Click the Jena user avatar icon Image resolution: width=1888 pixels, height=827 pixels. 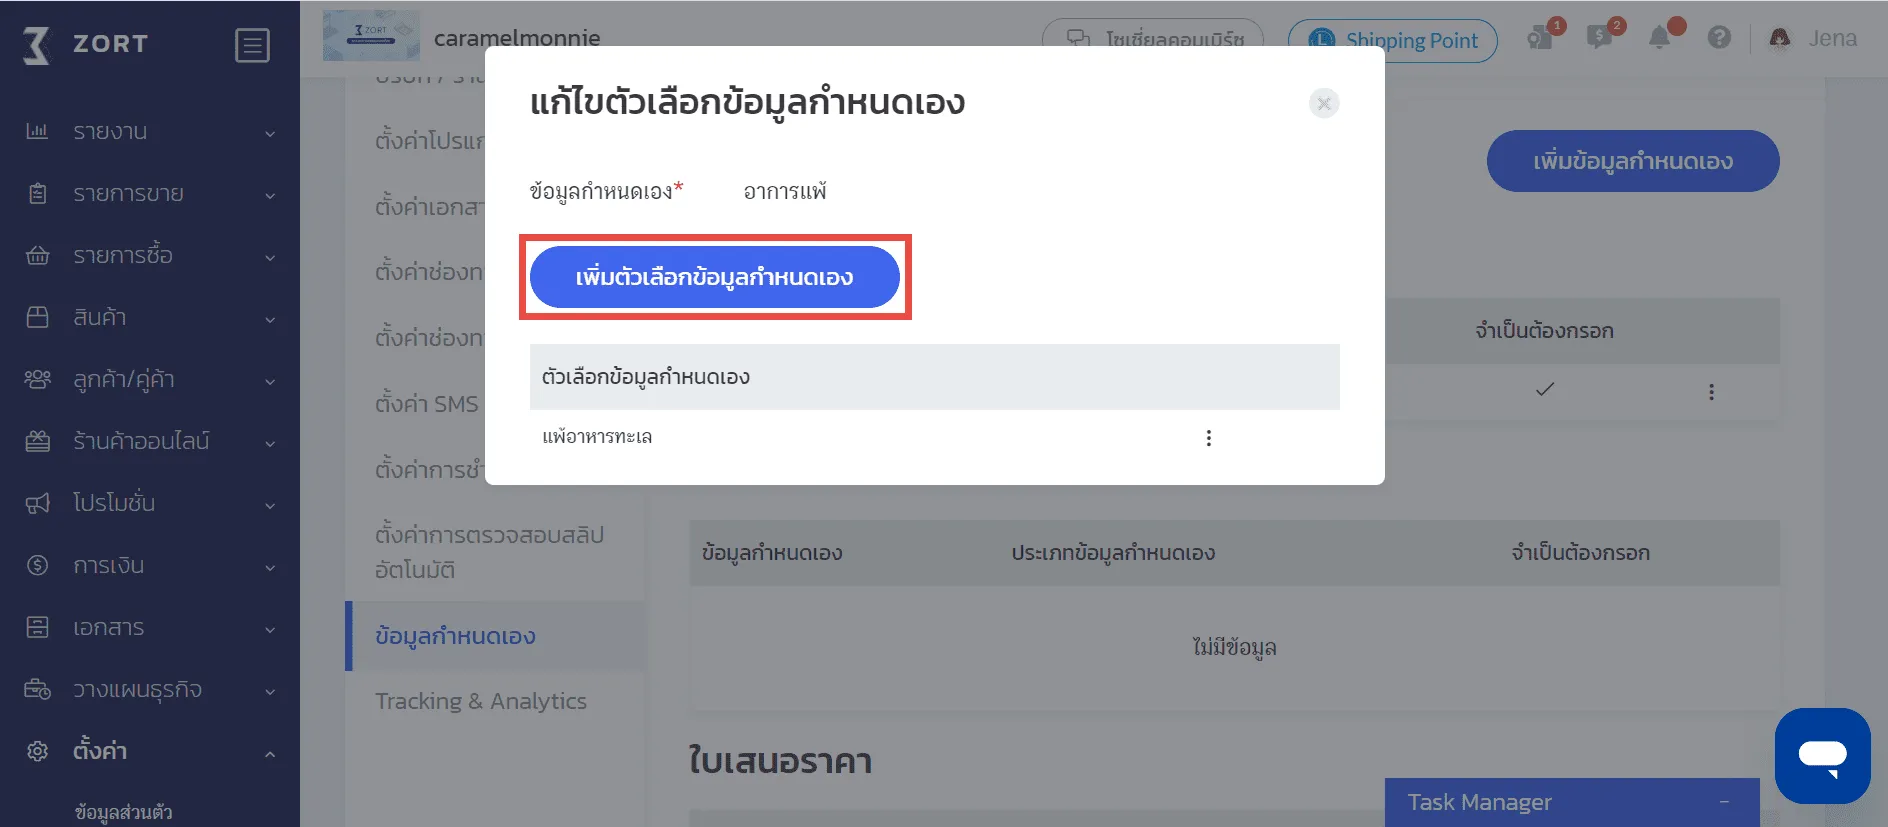tap(1780, 38)
